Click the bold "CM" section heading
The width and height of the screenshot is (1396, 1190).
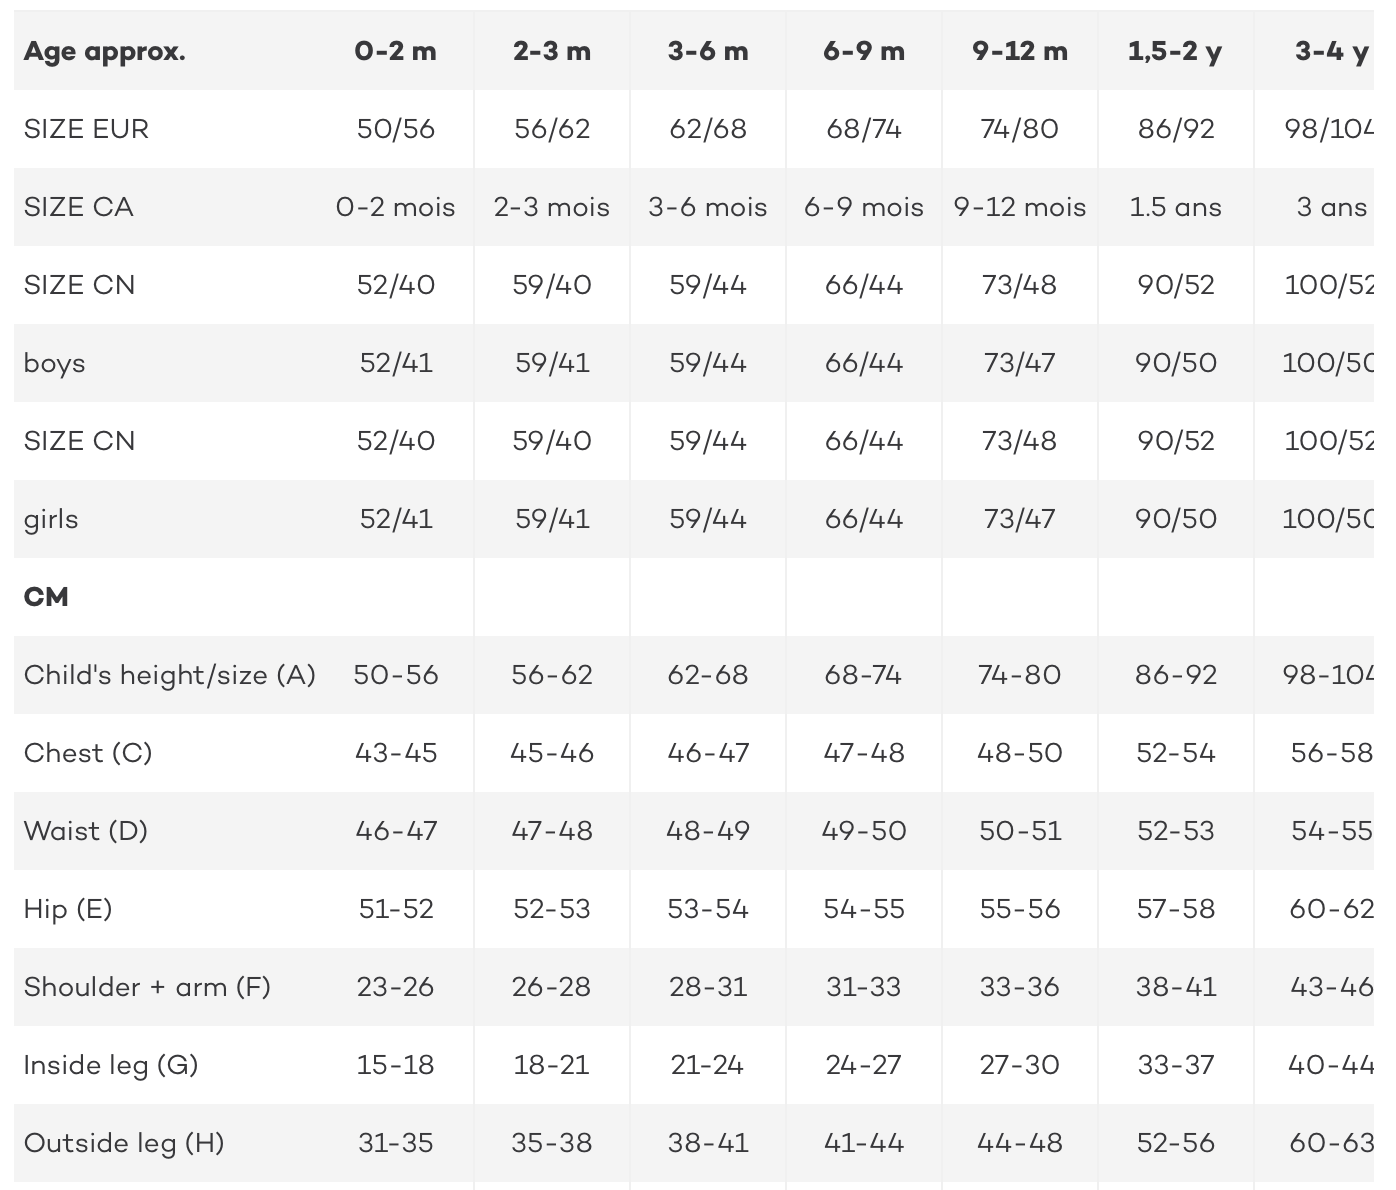coord(46,597)
